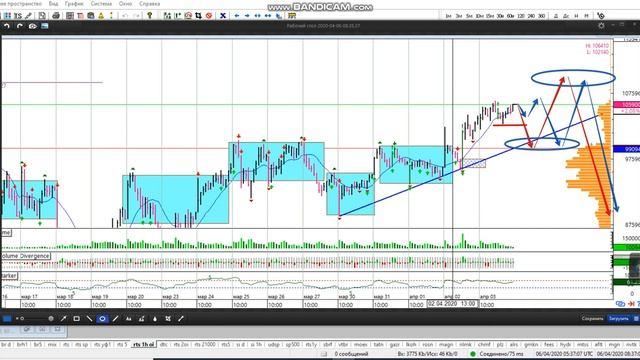Click the pen/edit icon in toolbar
Image resolution: width=640 pixels, height=360 pixels.
[28, 16]
